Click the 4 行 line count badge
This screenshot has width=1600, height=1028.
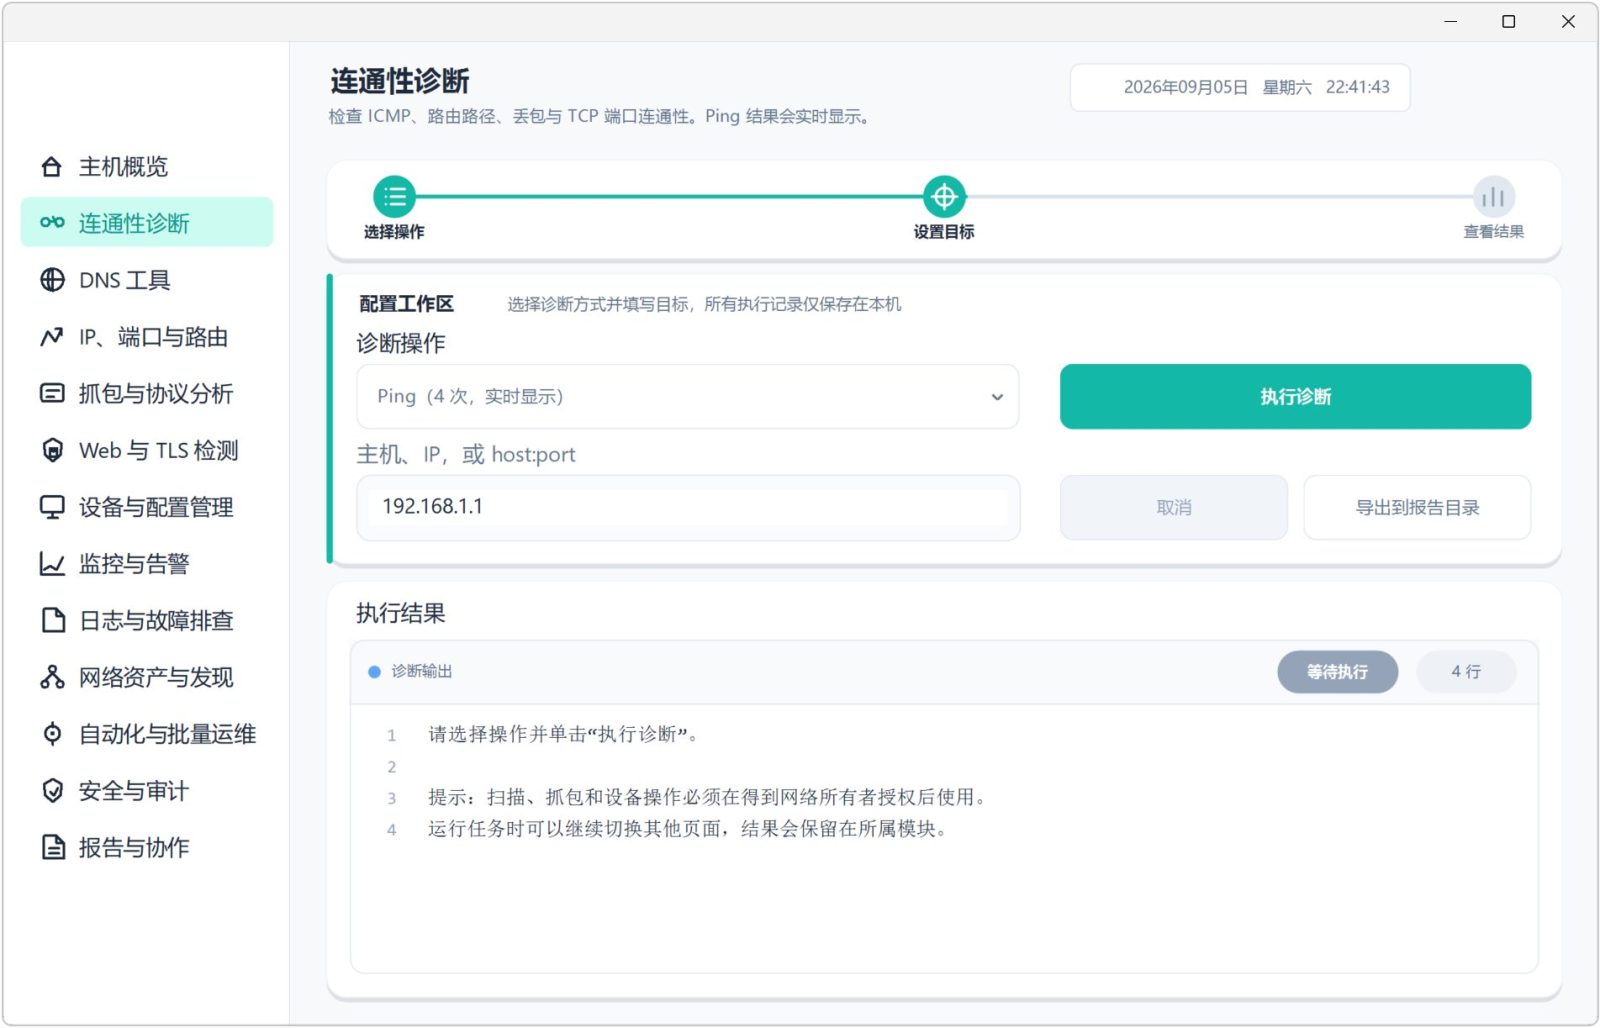click(1466, 672)
